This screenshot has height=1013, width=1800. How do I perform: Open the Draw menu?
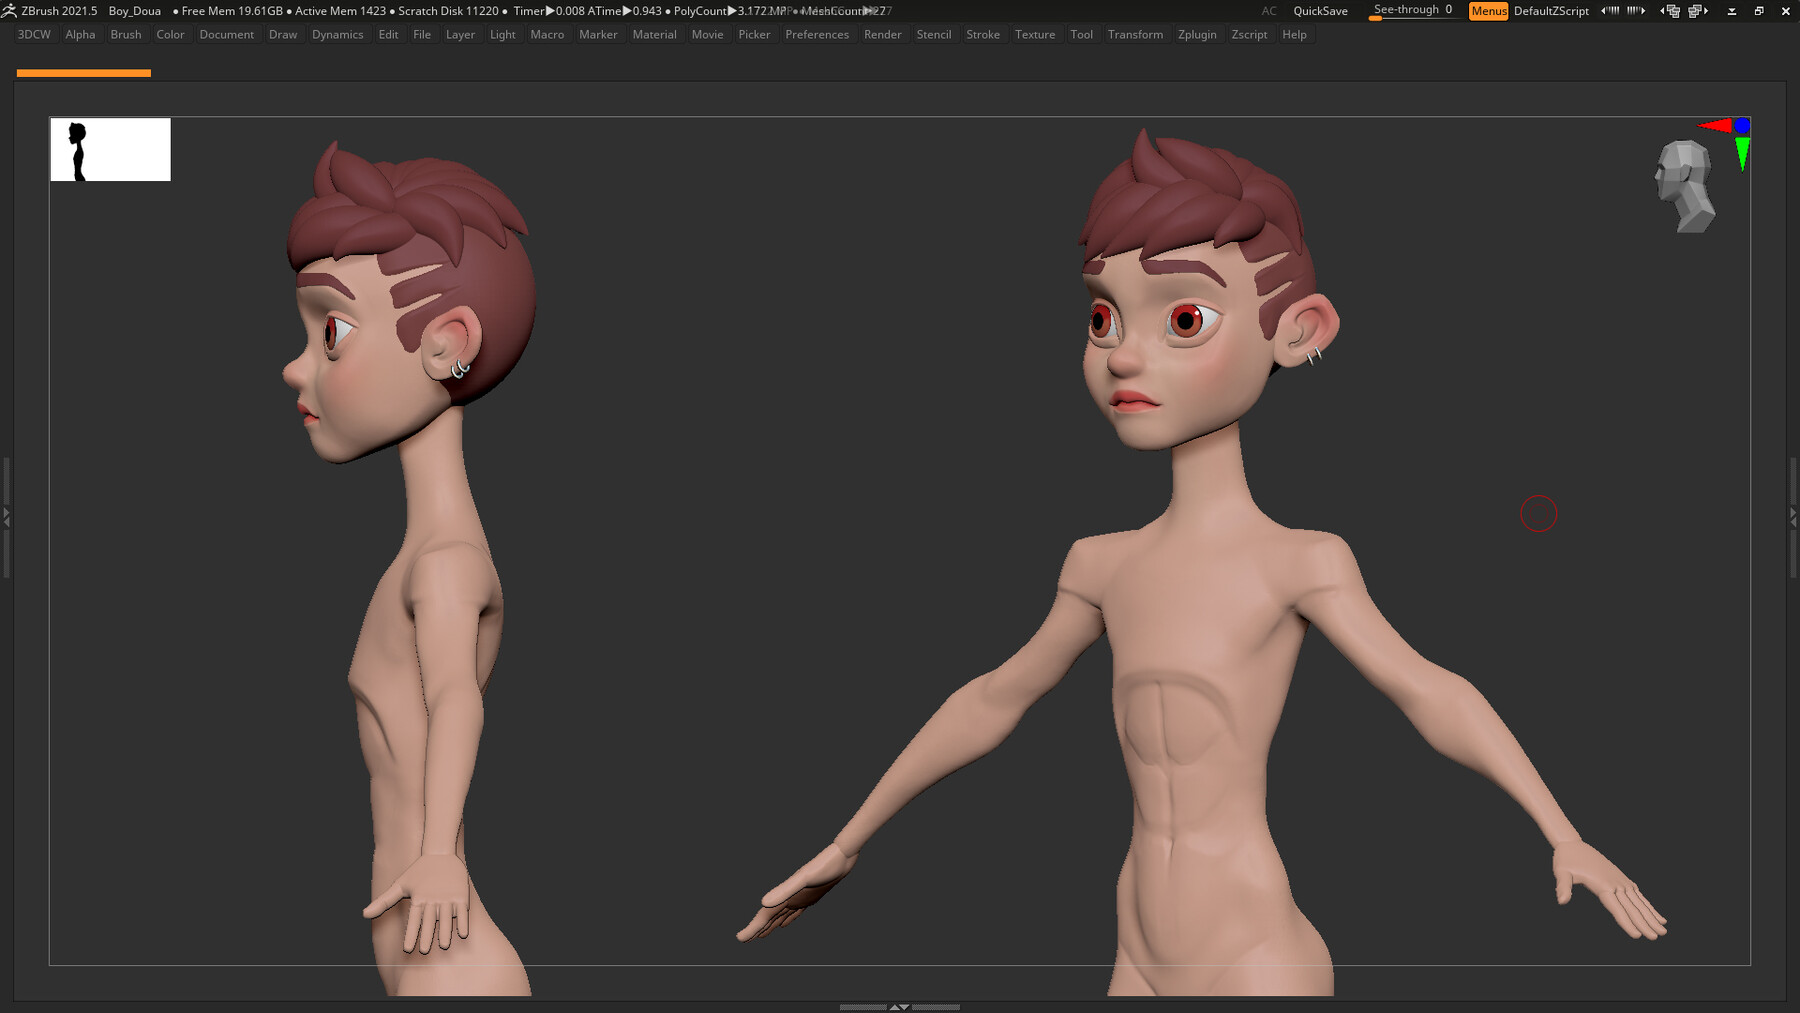click(283, 35)
